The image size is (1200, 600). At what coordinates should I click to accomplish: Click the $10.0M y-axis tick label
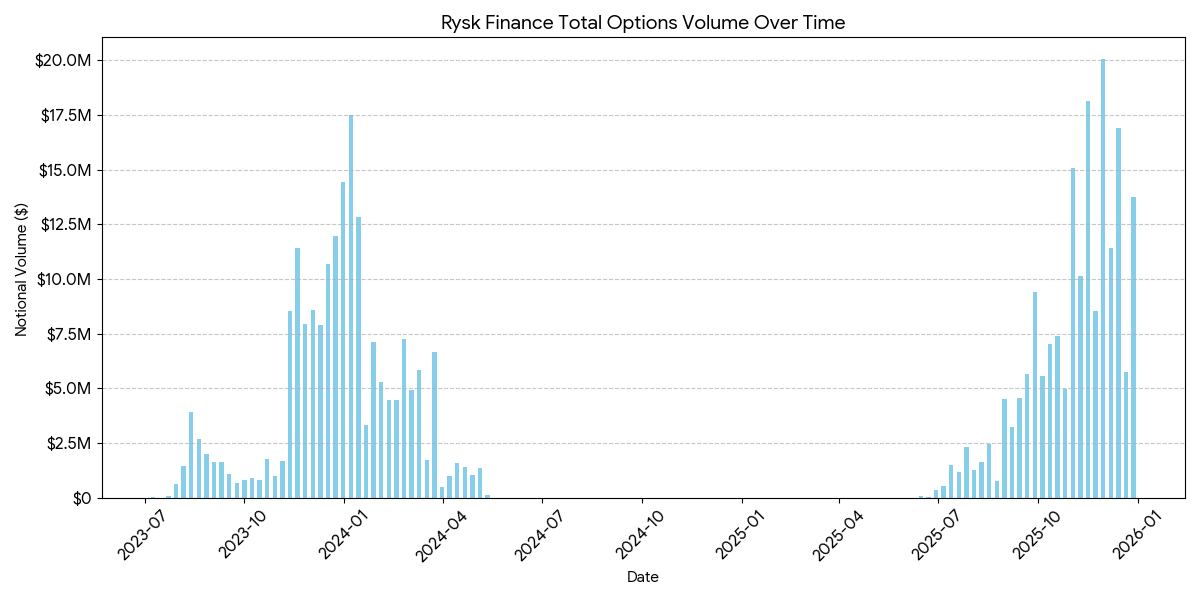click(63, 279)
